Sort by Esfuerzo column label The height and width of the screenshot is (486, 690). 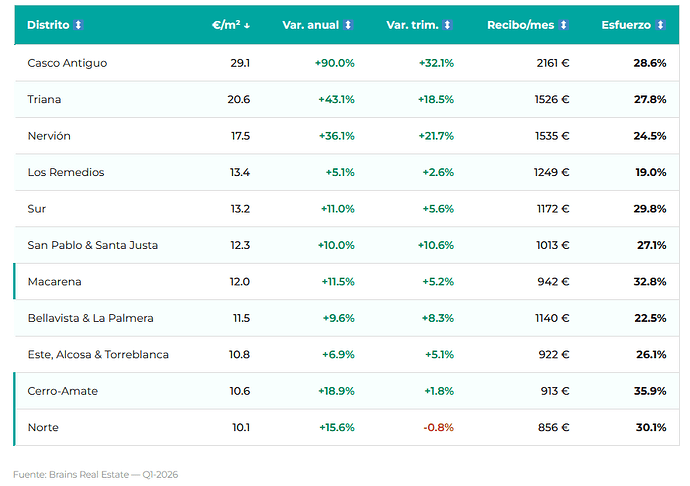coord(626,25)
